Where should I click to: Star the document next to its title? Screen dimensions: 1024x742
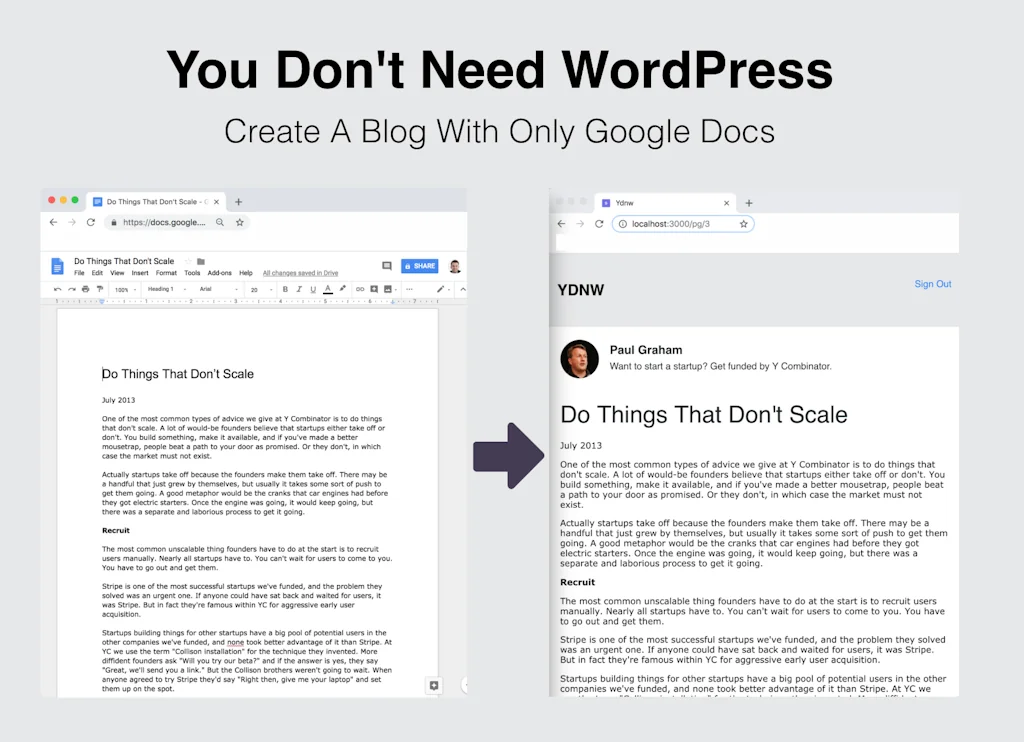188,262
